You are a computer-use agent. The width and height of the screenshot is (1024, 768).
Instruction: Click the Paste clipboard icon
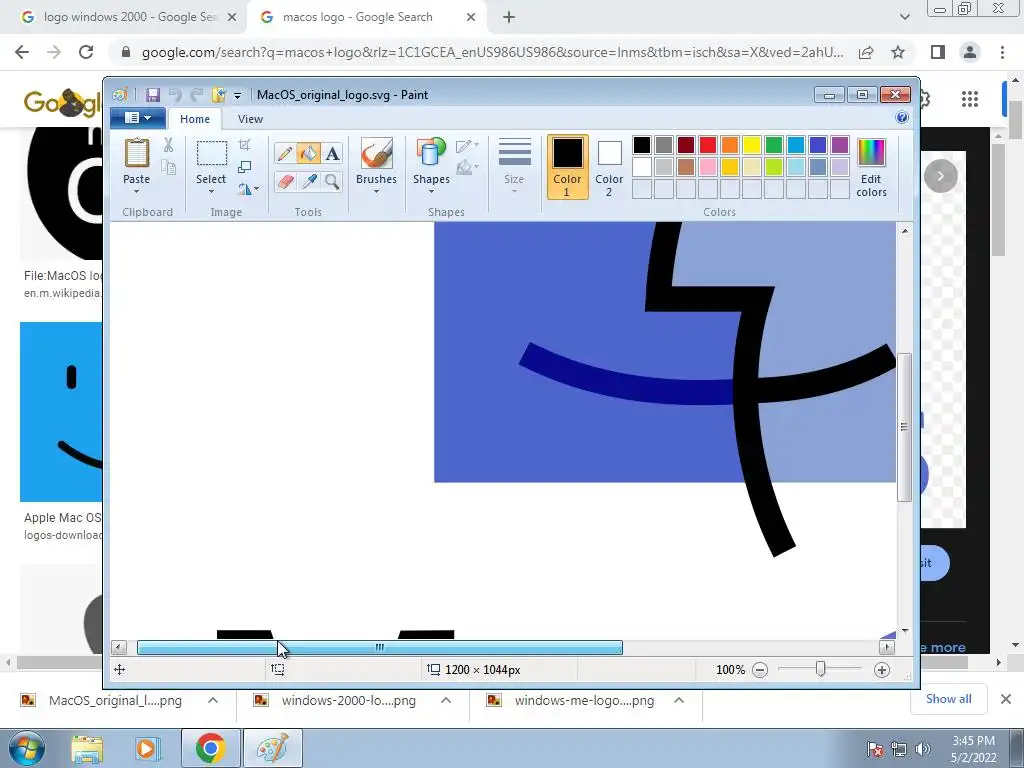click(x=136, y=154)
